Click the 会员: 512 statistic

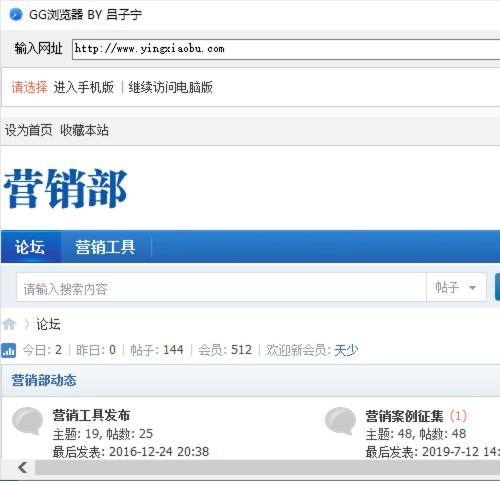coord(225,350)
